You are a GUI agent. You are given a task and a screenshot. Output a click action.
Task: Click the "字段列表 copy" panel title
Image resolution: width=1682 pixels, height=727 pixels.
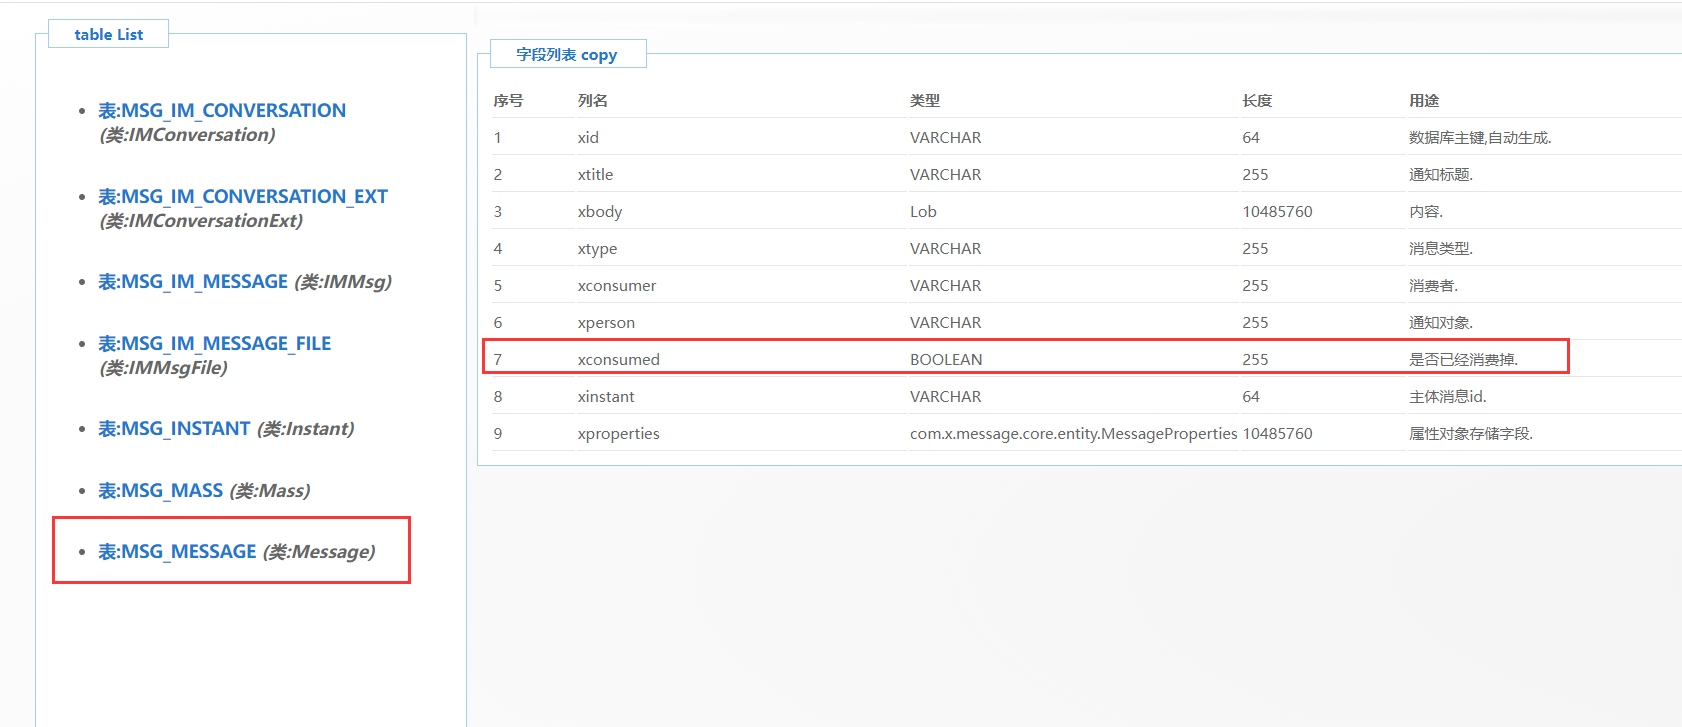(567, 55)
